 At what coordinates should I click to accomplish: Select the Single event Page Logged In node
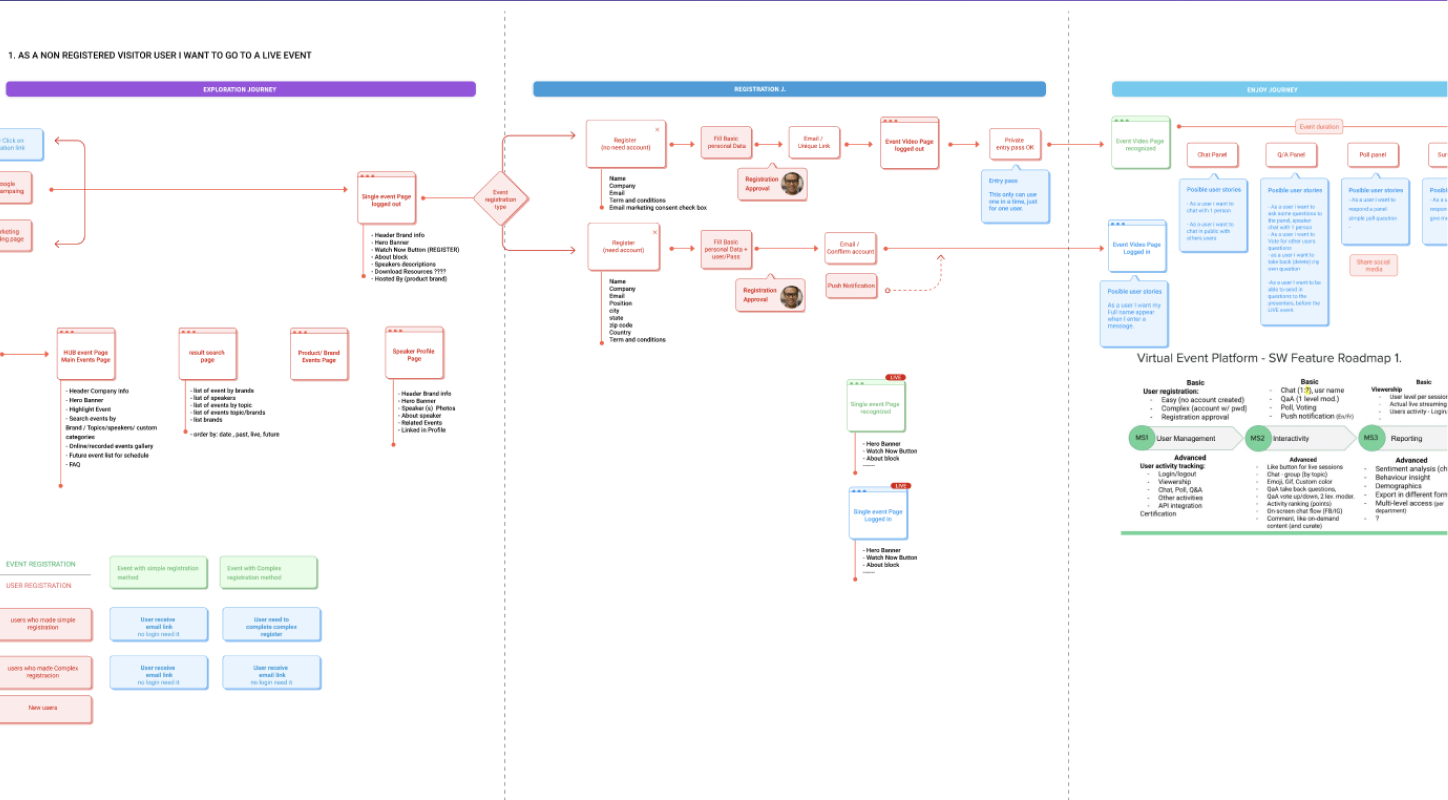point(878,513)
